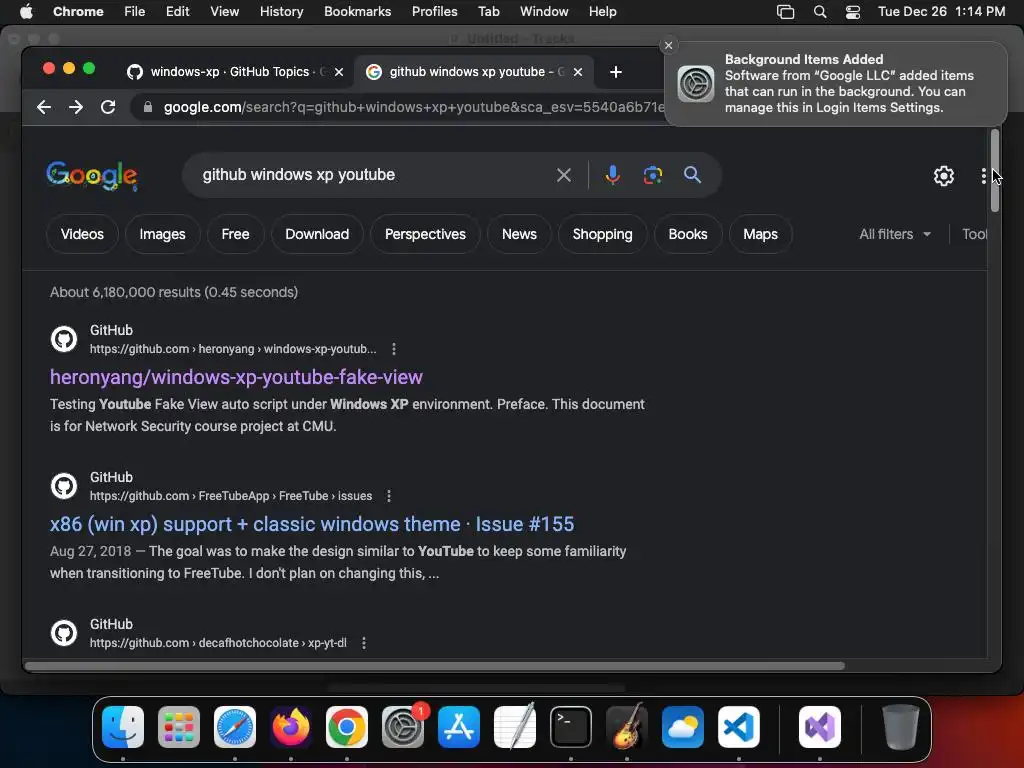Click the Background Items Added notification text

(x=849, y=84)
